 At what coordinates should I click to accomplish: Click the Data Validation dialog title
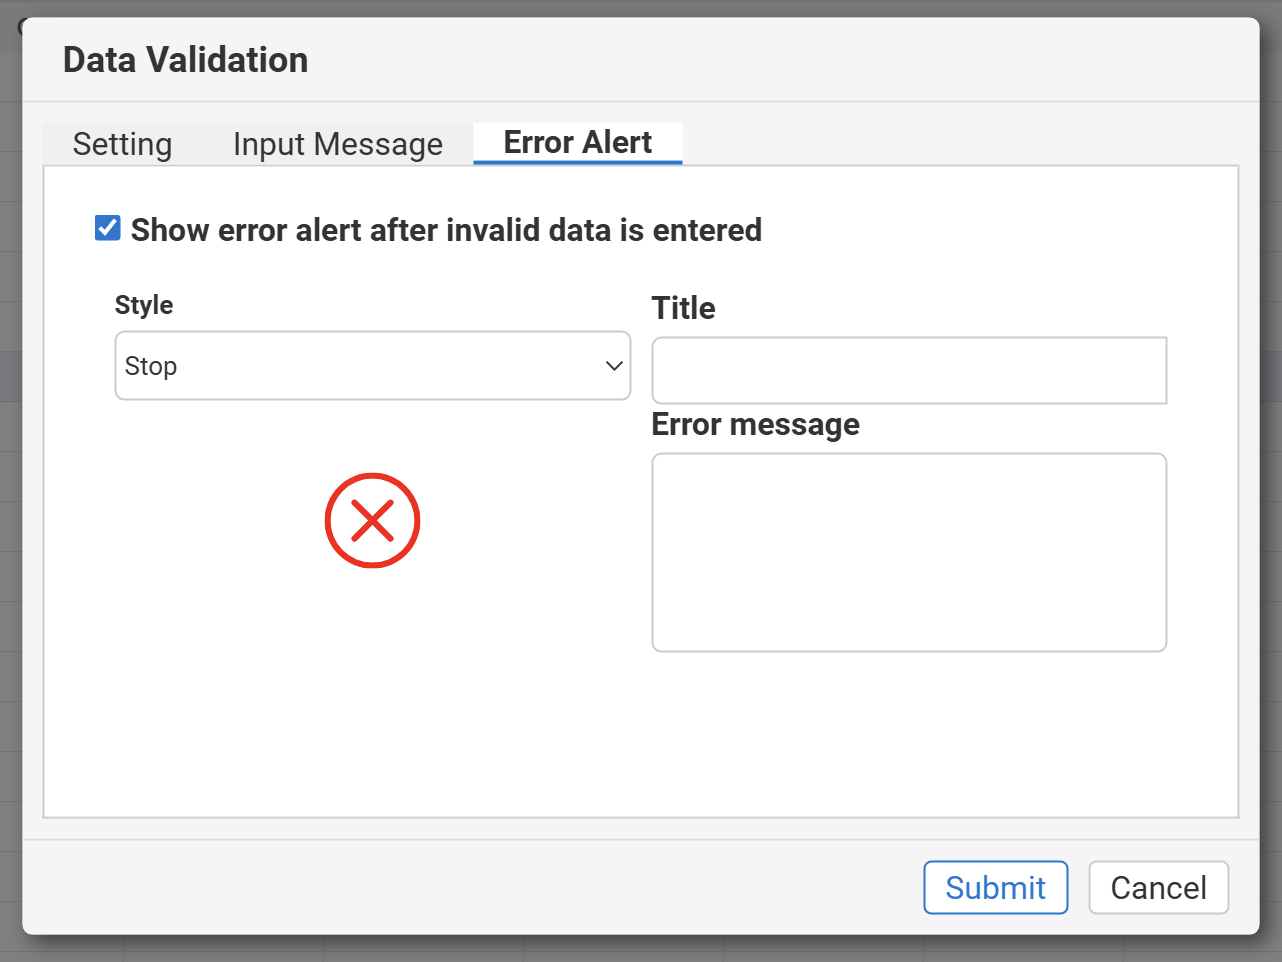tap(185, 60)
